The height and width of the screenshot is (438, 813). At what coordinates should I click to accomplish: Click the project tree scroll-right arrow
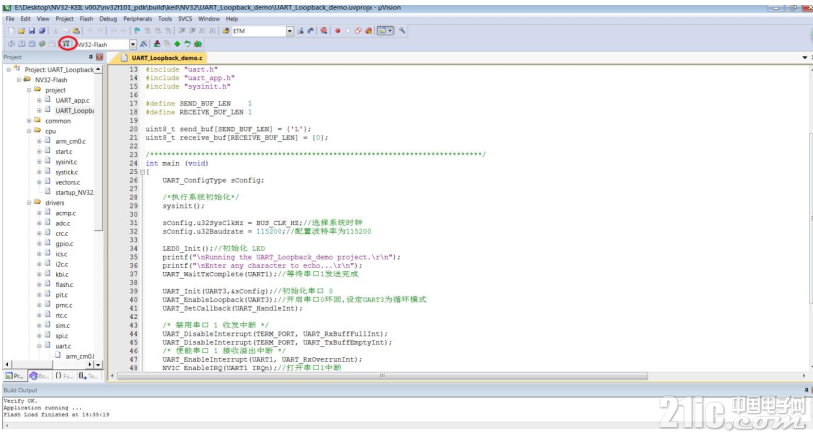pyautogui.click(x=91, y=365)
